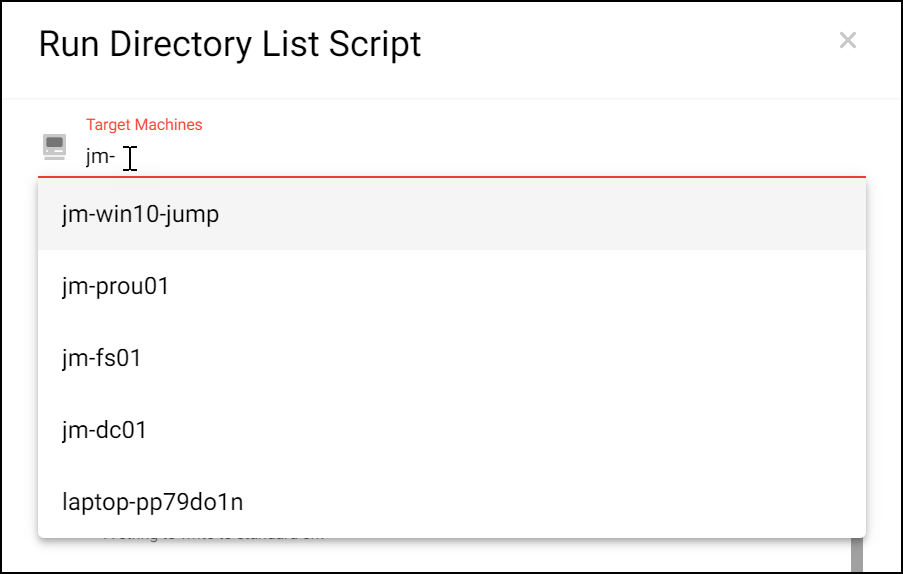Select the jm-dc01 suggestion
Screen dimensions: 903x574
(x=452, y=429)
